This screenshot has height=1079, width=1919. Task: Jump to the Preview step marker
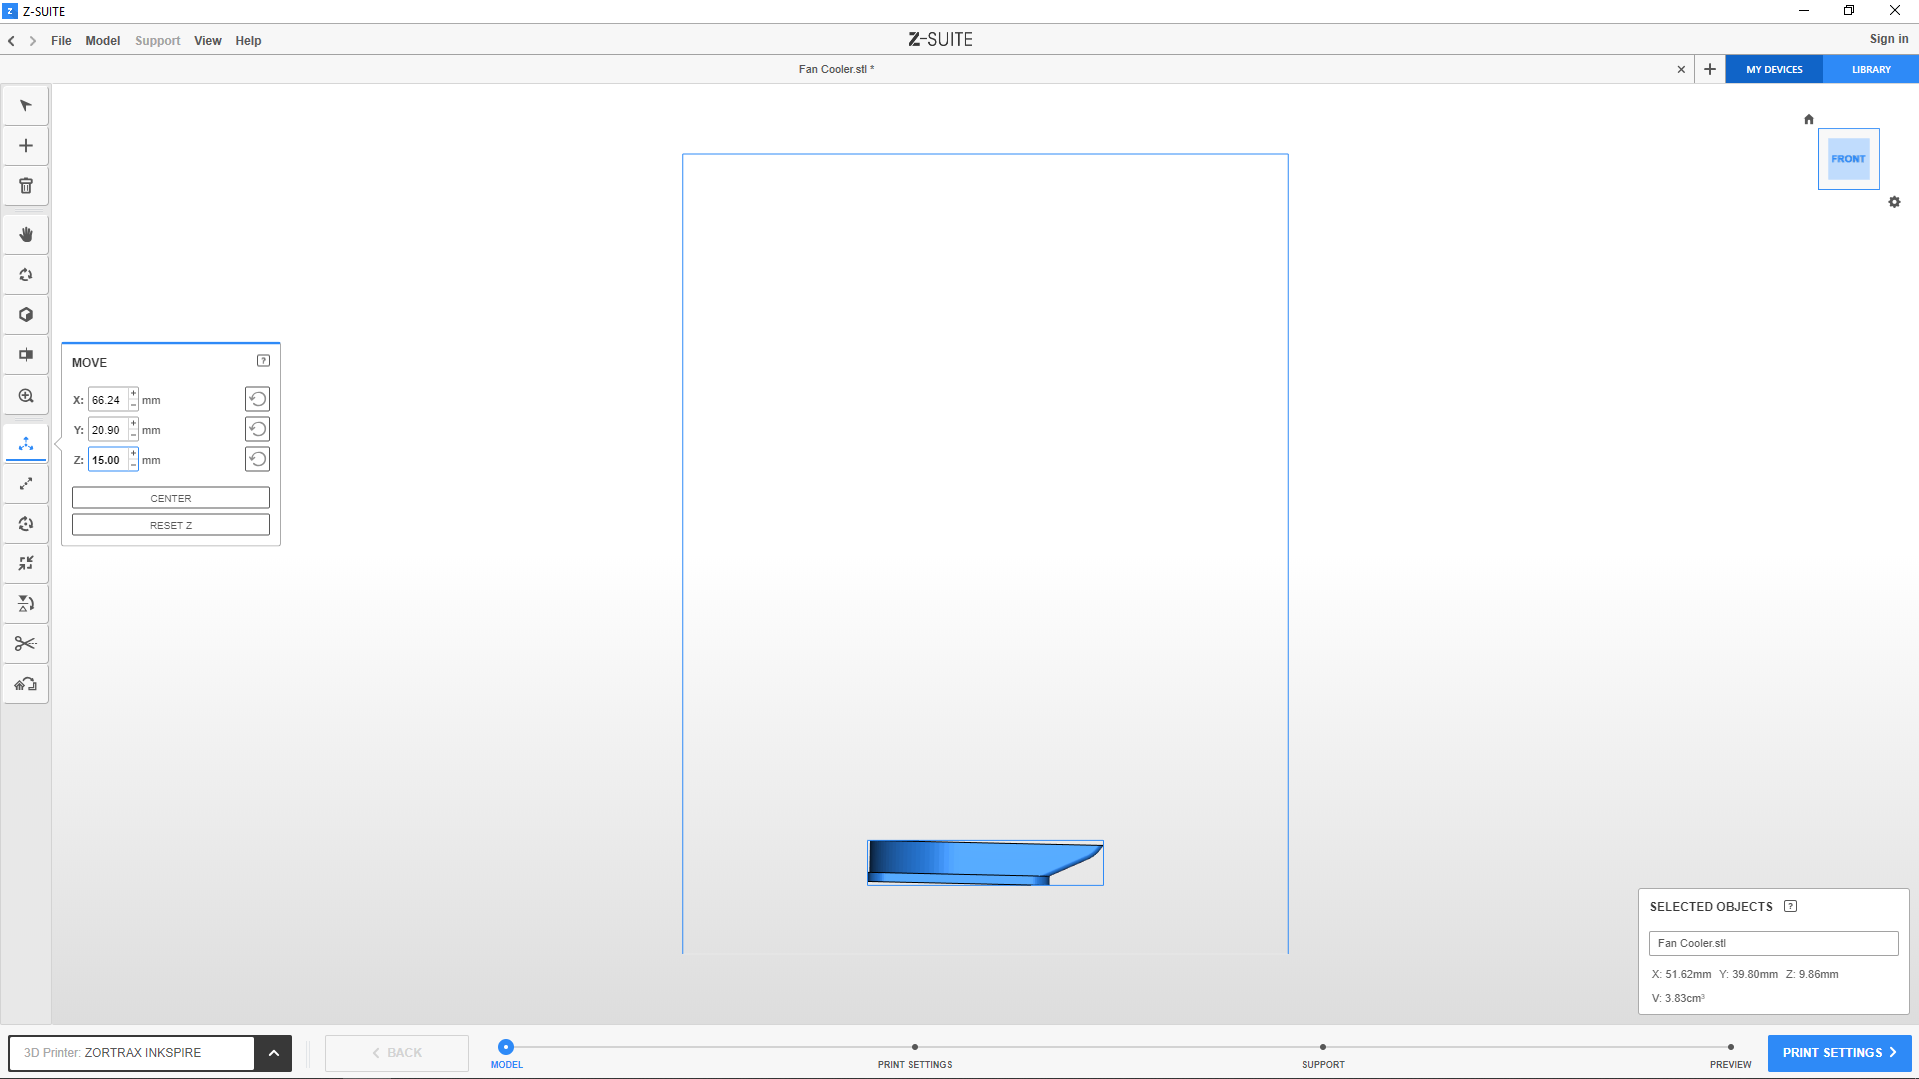[x=1730, y=1047]
